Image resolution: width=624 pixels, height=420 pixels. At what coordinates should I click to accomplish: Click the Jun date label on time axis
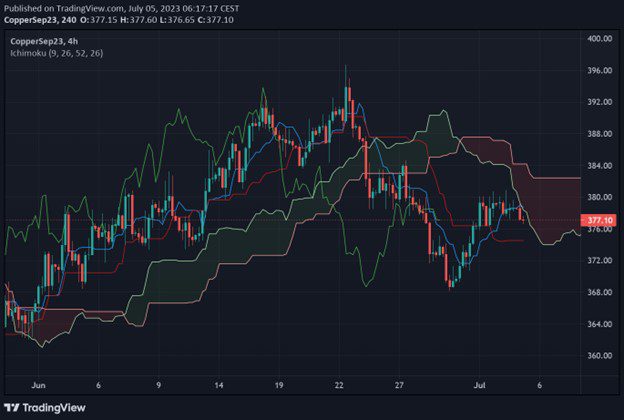point(39,385)
